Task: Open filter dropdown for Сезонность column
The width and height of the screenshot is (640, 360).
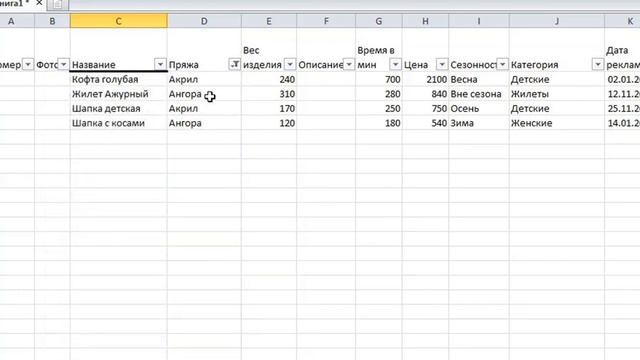Action: 503,64
